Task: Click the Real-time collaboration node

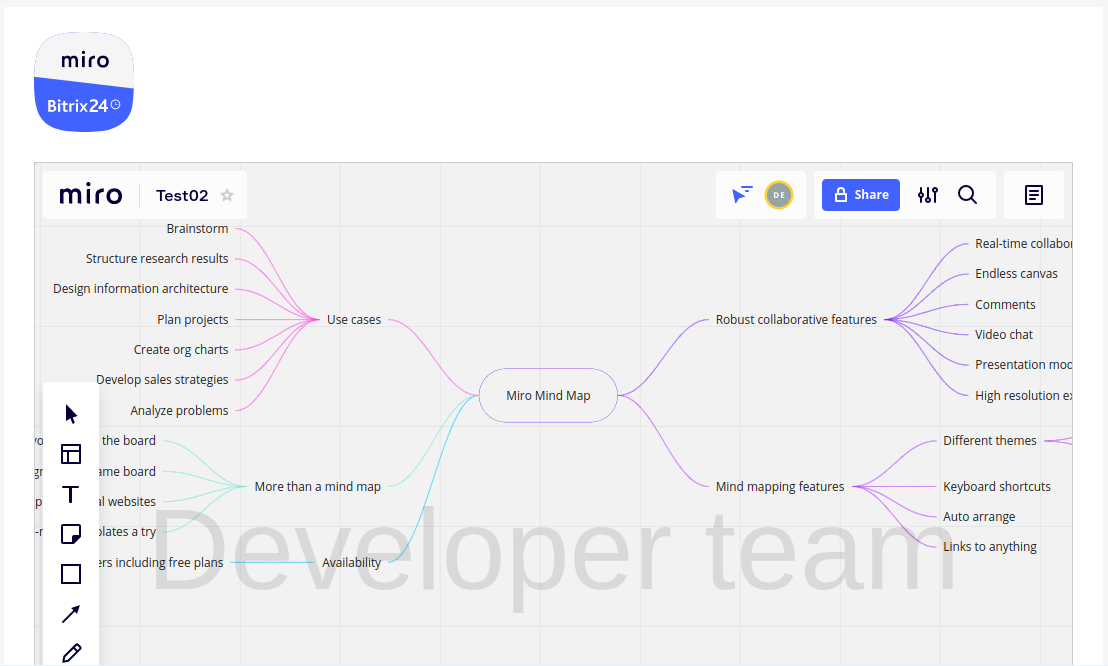Action: (1023, 243)
